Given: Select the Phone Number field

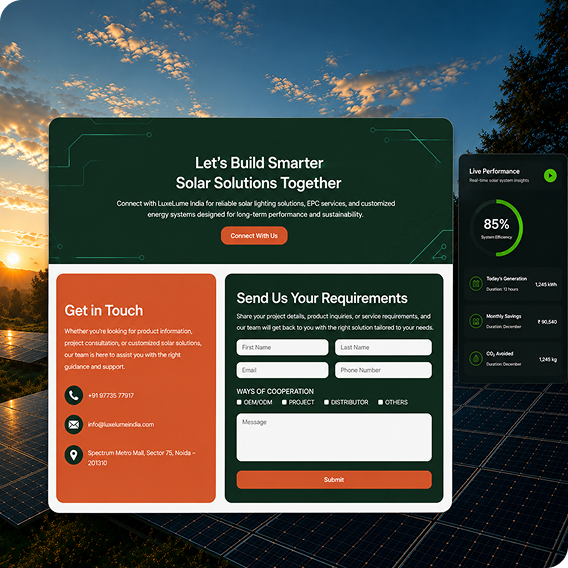Looking at the screenshot, I should [x=383, y=370].
